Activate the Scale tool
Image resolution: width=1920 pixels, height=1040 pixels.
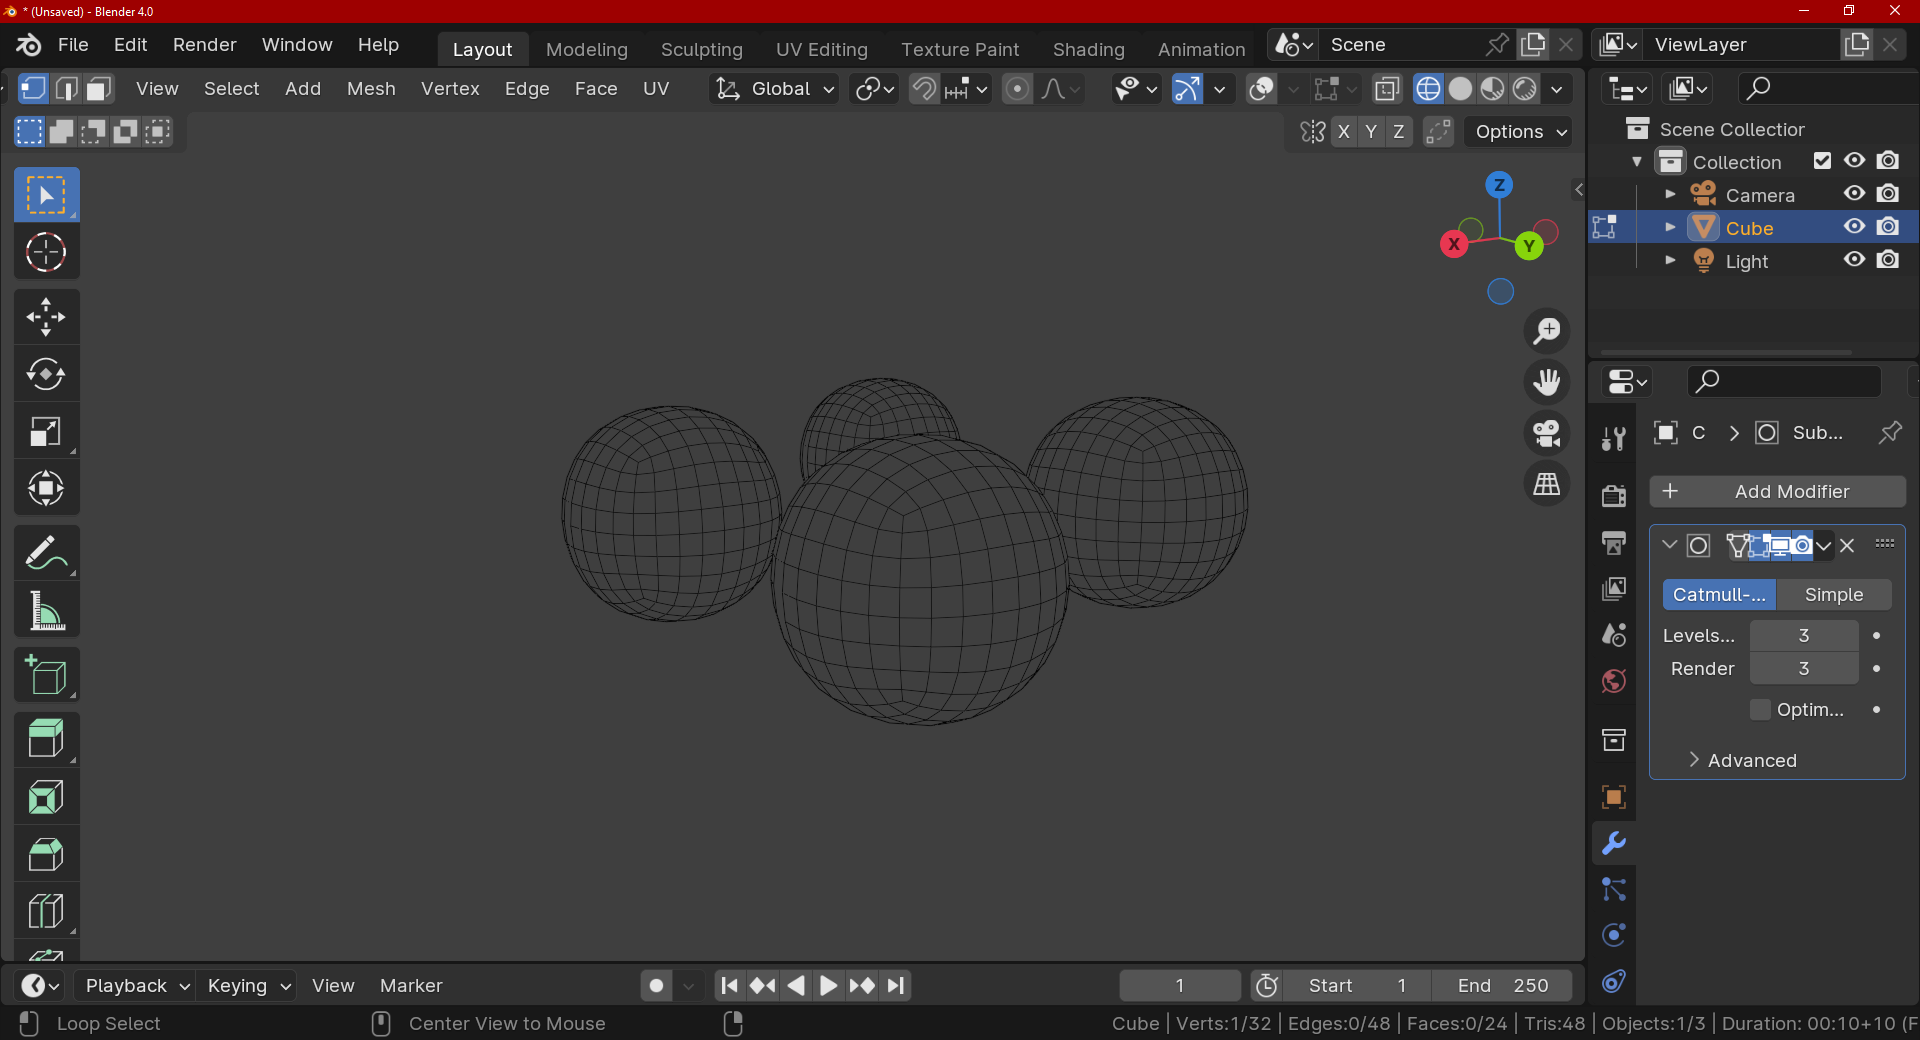(46, 432)
